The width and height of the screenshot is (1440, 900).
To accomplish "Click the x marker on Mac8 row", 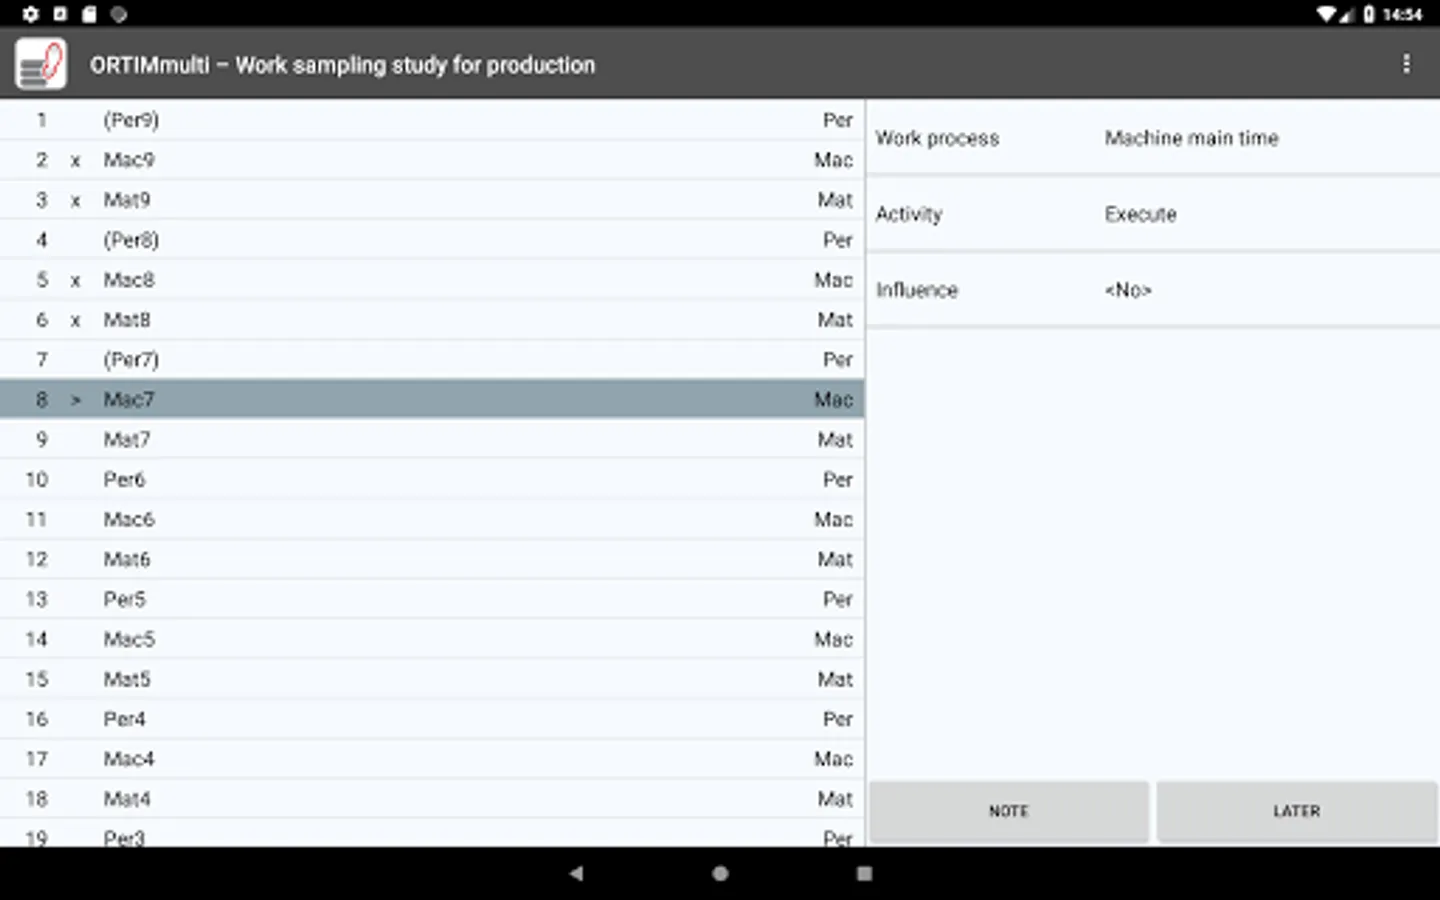I will [x=75, y=280].
